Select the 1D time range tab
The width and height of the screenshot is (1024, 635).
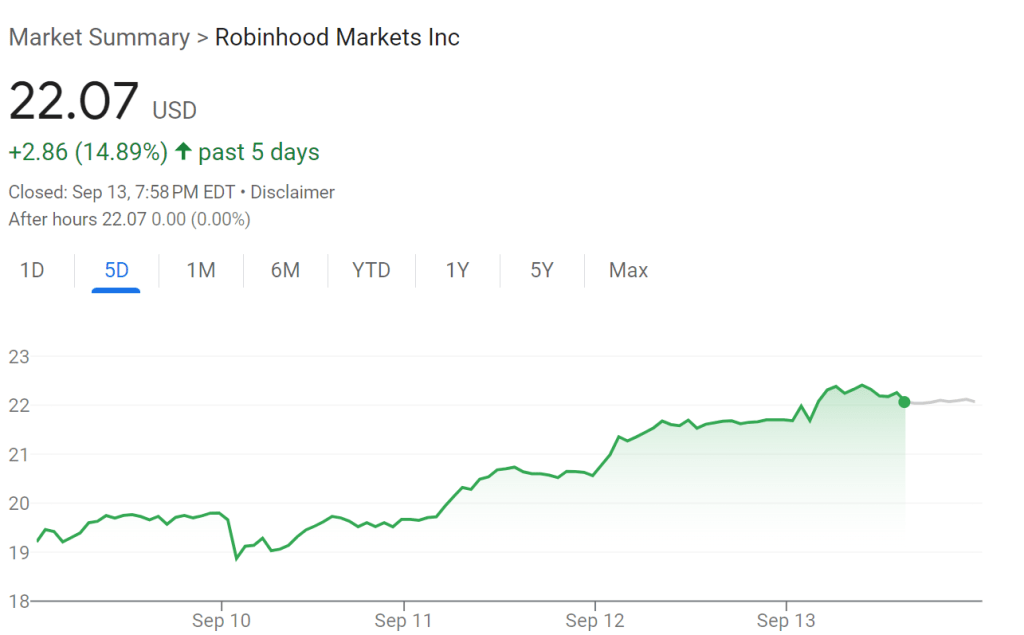tap(32, 270)
